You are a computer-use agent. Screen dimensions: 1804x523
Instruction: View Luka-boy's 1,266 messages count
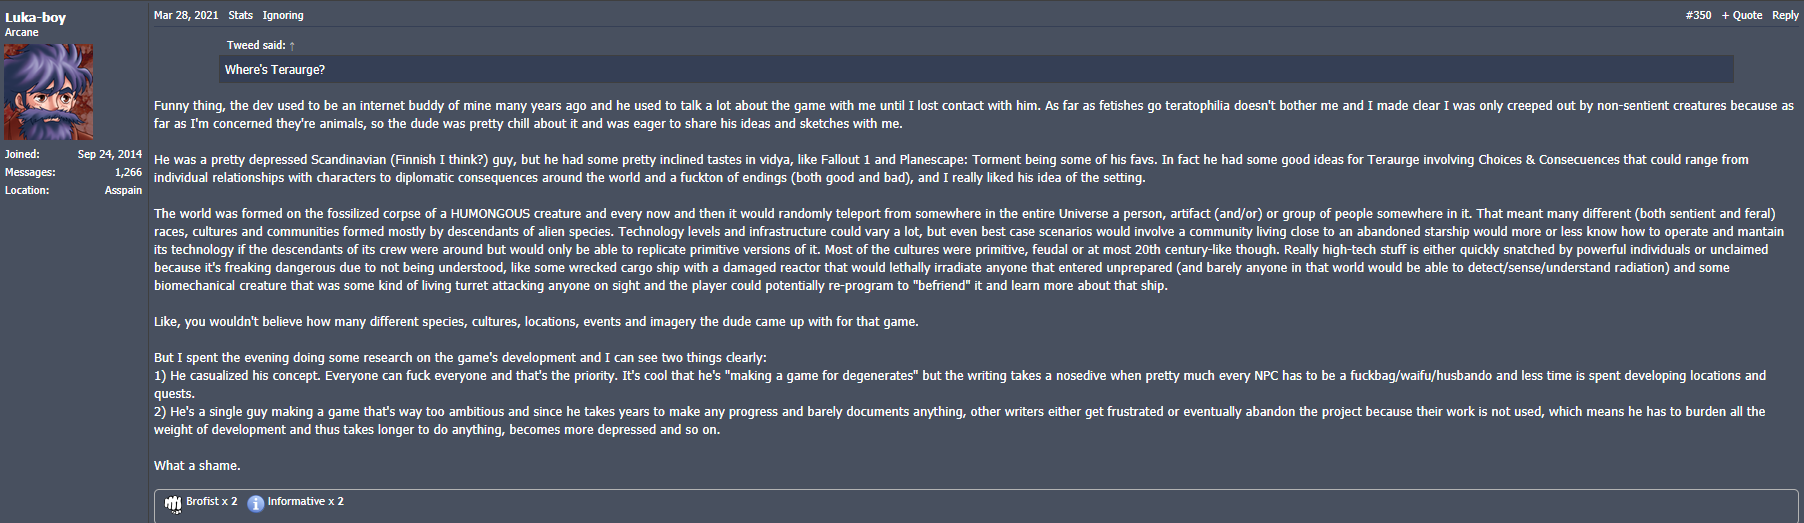click(x=128, y=172)
